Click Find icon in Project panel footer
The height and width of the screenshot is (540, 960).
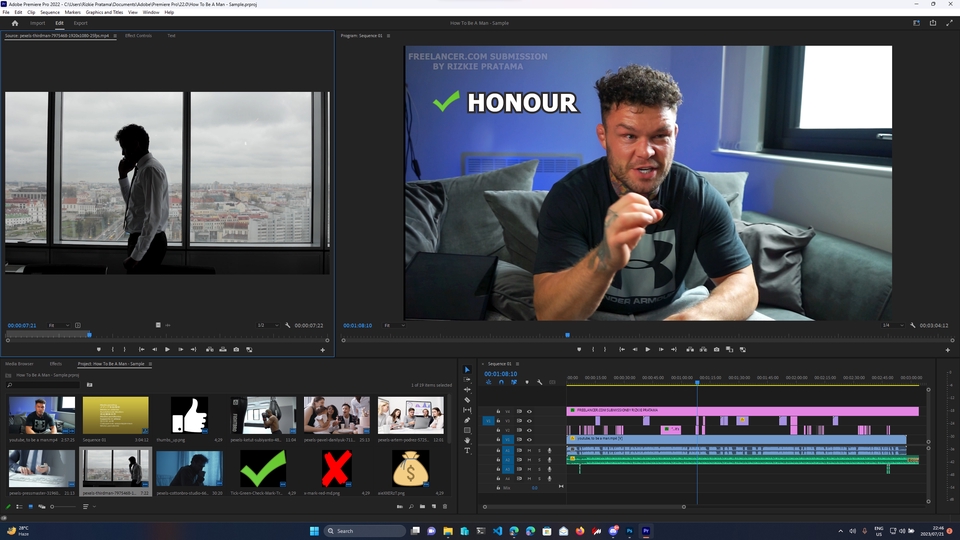pyautogui.click(x=411, y=506)
